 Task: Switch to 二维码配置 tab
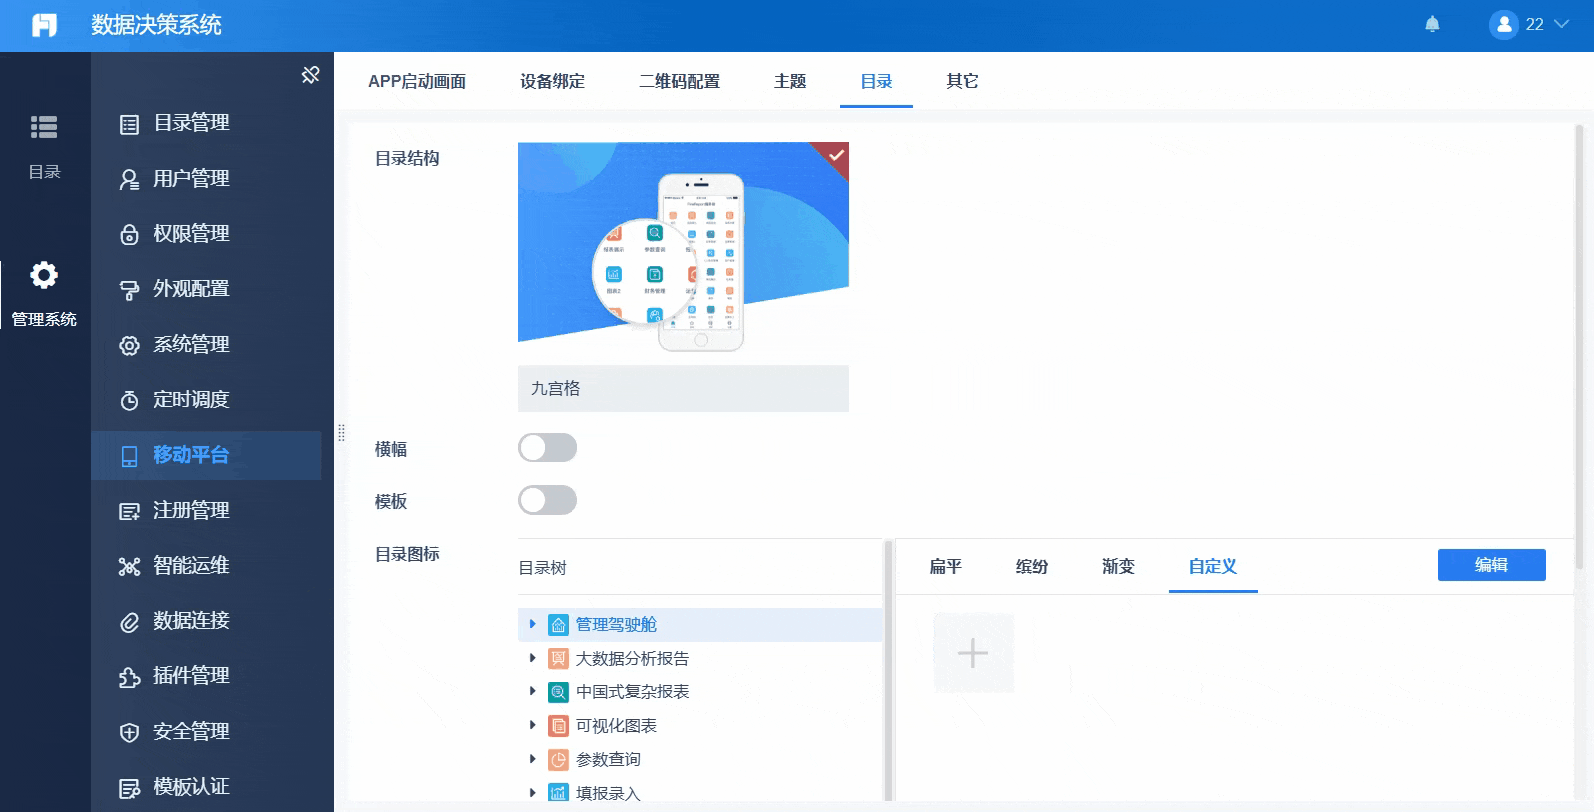[x=679, y=81]
